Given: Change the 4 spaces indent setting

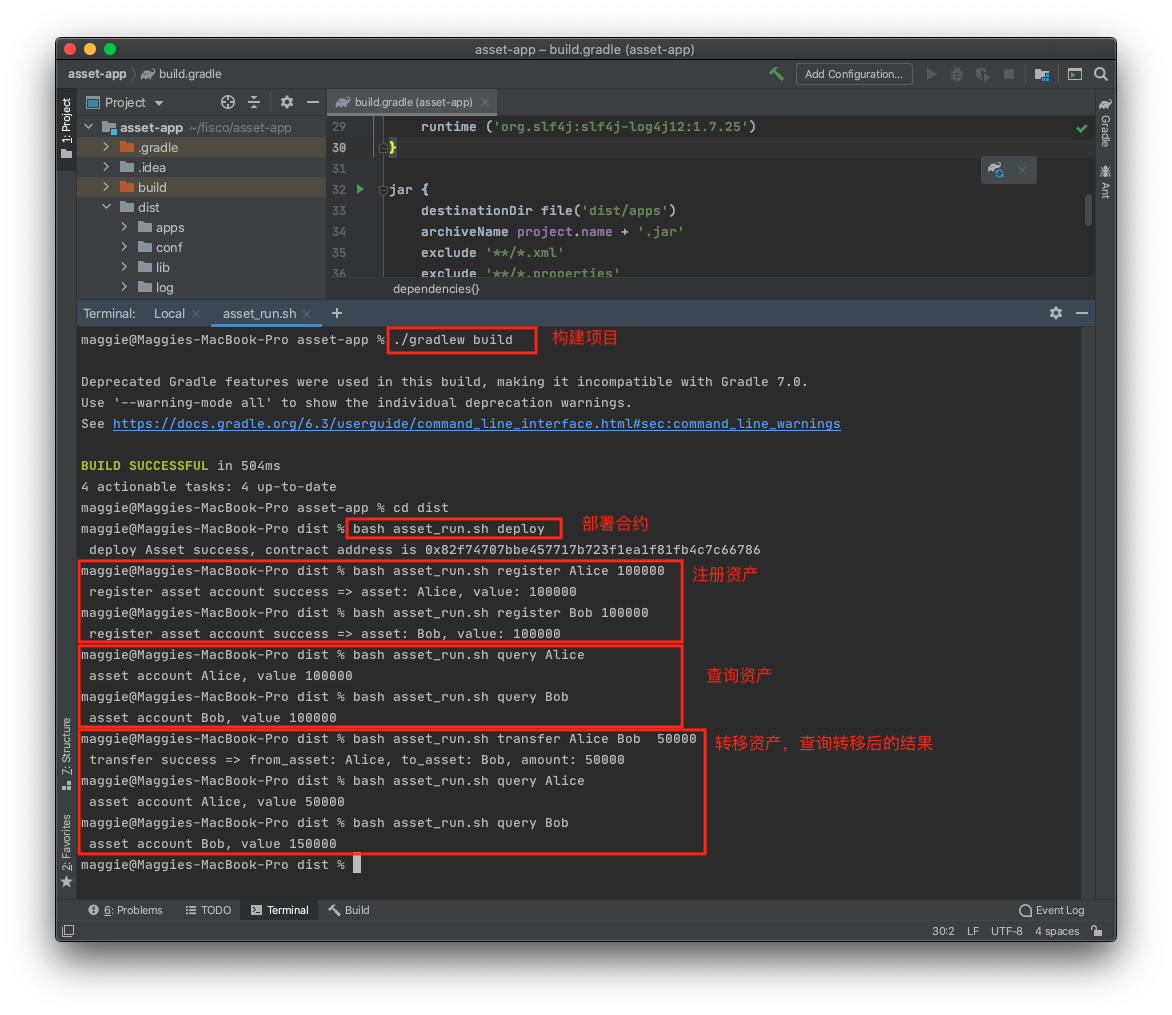Looking at the screenshot, I should (x=1057, y=931).
